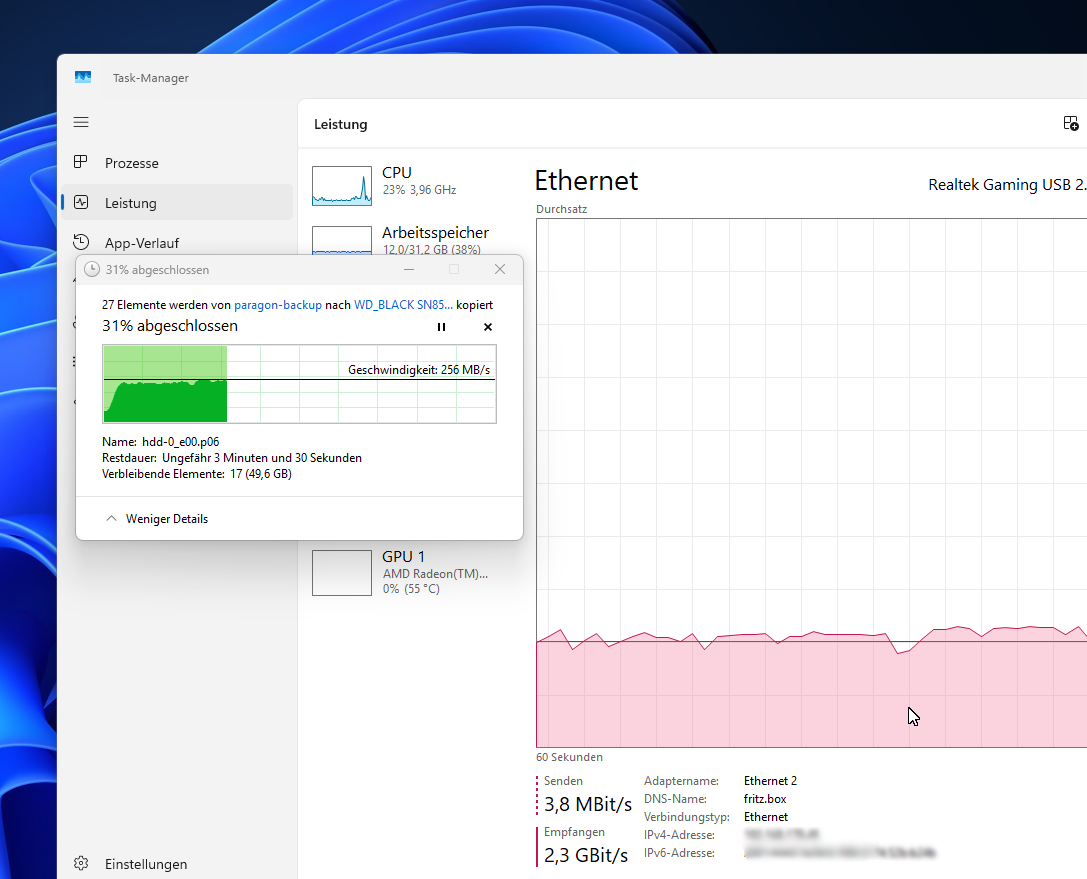
Task: Click the Senden value 3,8 MBit/s
Action: click(x=588, y=804)
